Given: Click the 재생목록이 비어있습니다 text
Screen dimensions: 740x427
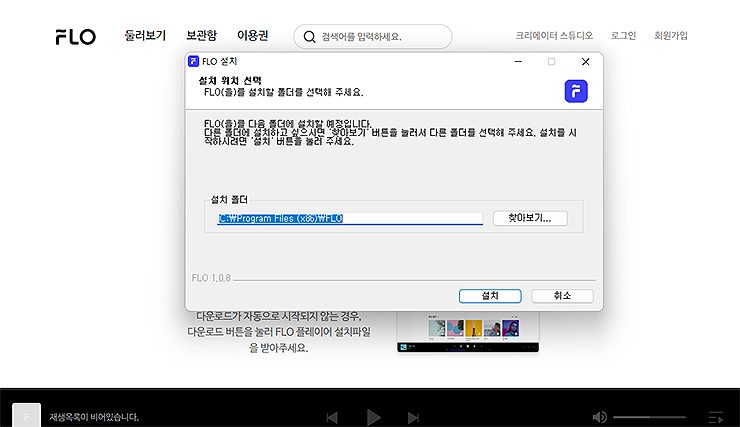Looking at the screenshot, I should click(94, 417).
